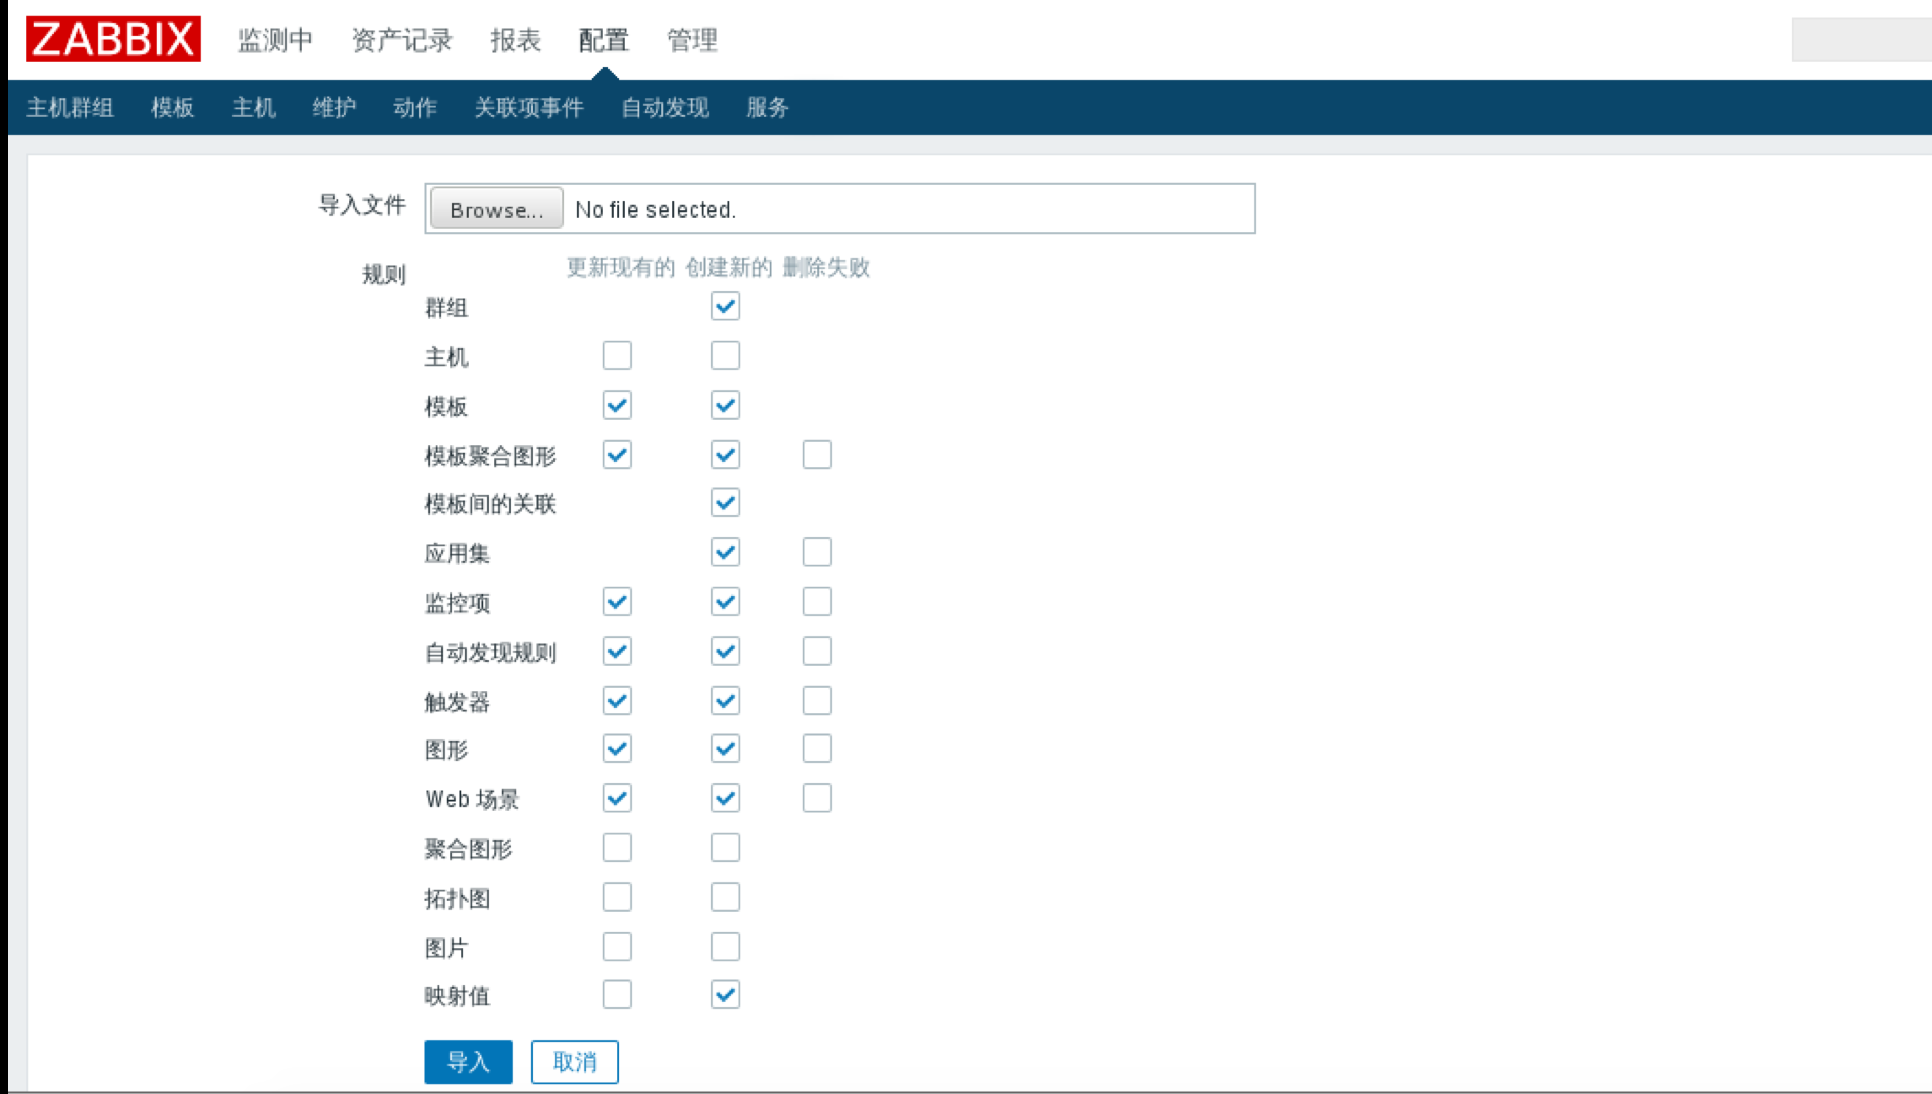Viewport: 1932px width, 1094px height.
Task: Uncheck 映射值 create new checkbox
Action: 725,995
